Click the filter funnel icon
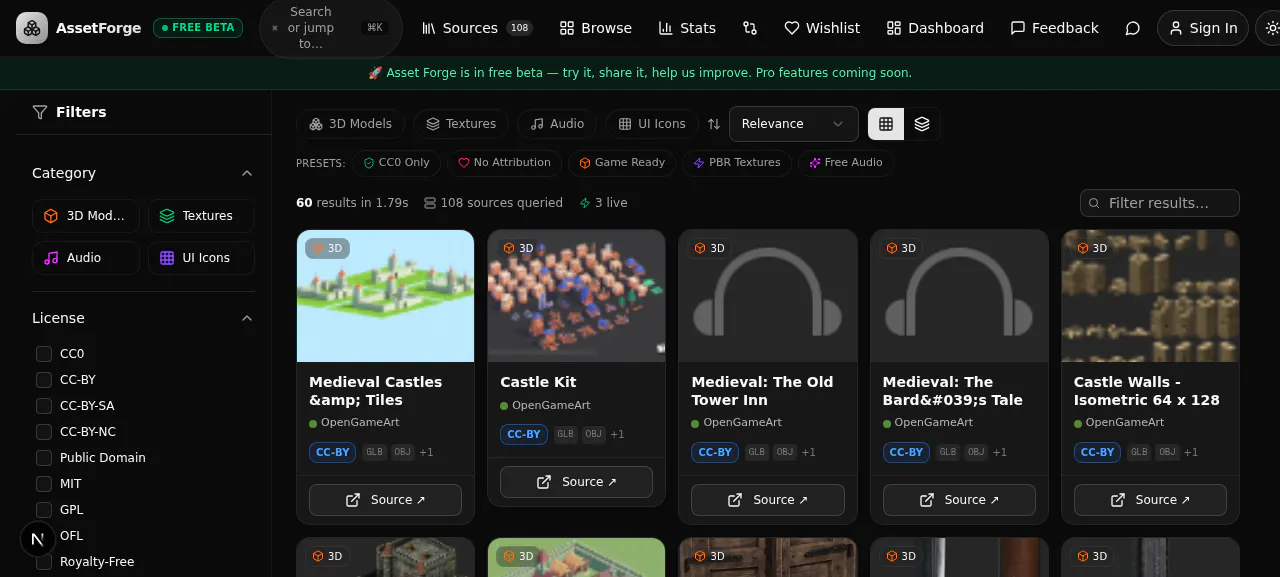This screenshot has width=1280, height=577. [x=40, y=112]
